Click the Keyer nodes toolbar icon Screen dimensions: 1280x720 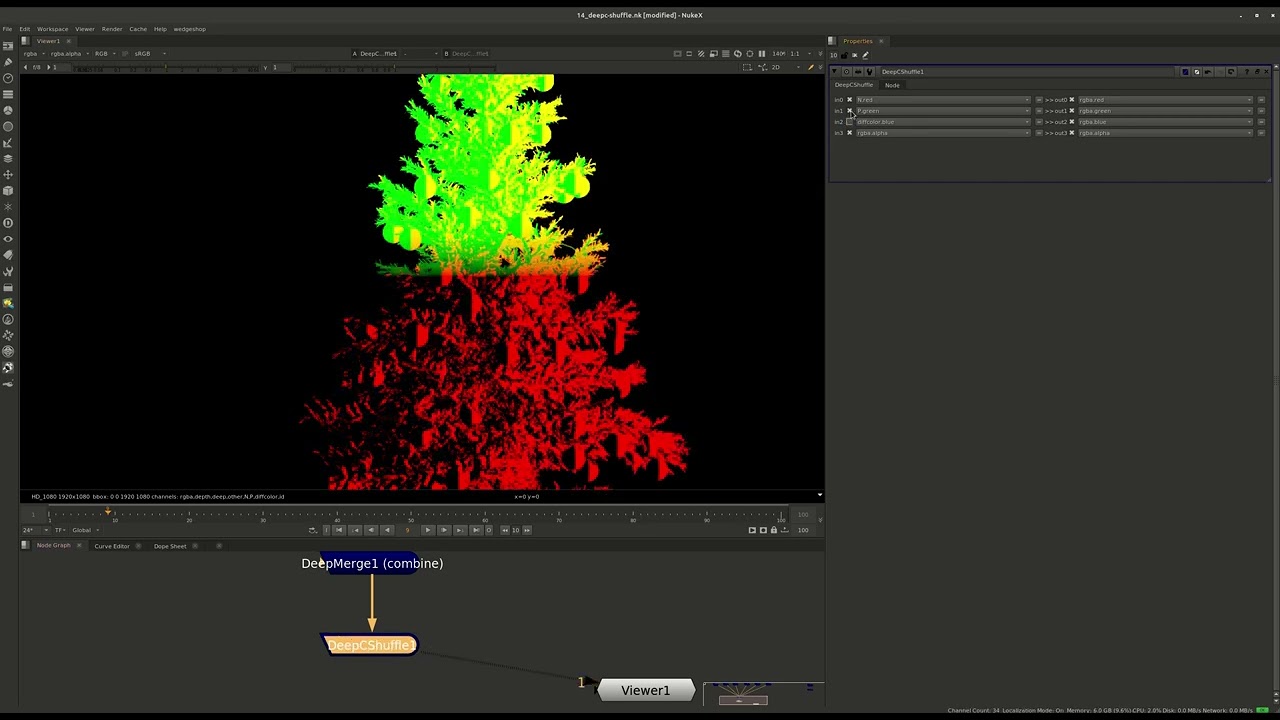pos(8,142)
